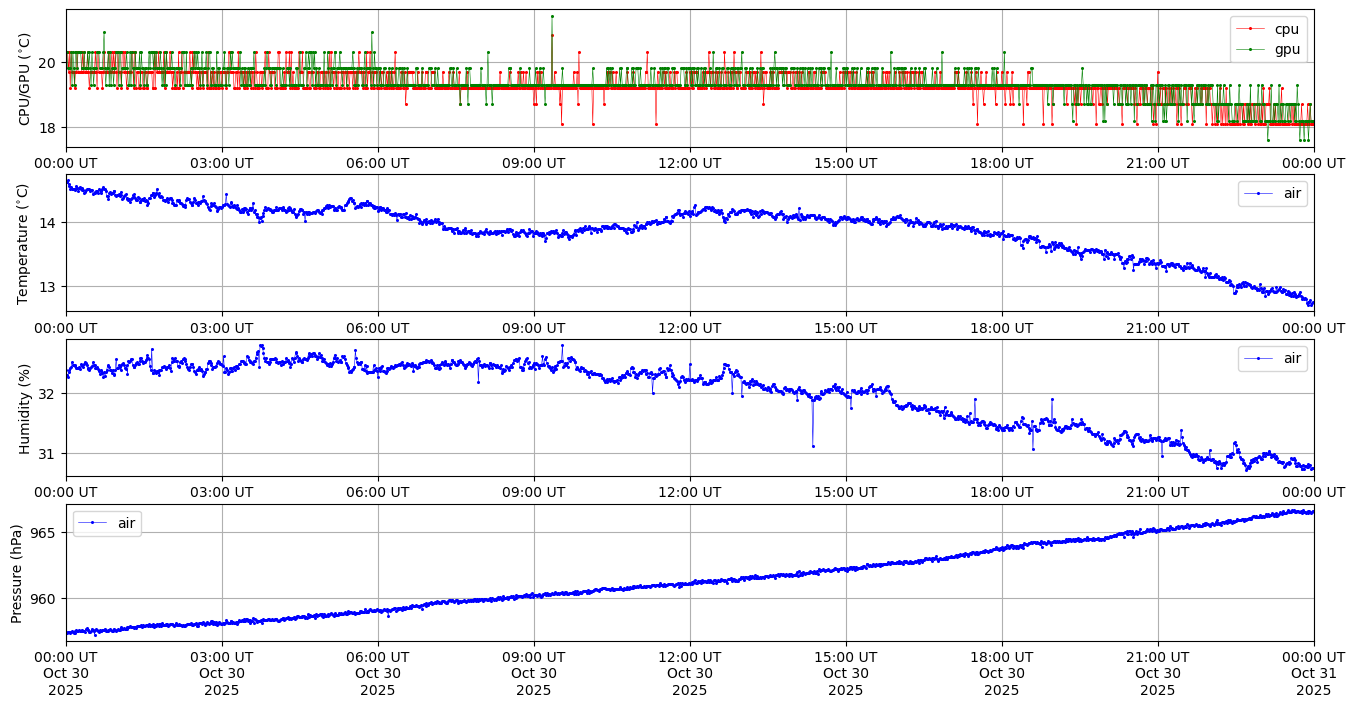The image size is (1355, 707).
Task: Click the 13 tick on temperature axis
Action: (50, 287)
